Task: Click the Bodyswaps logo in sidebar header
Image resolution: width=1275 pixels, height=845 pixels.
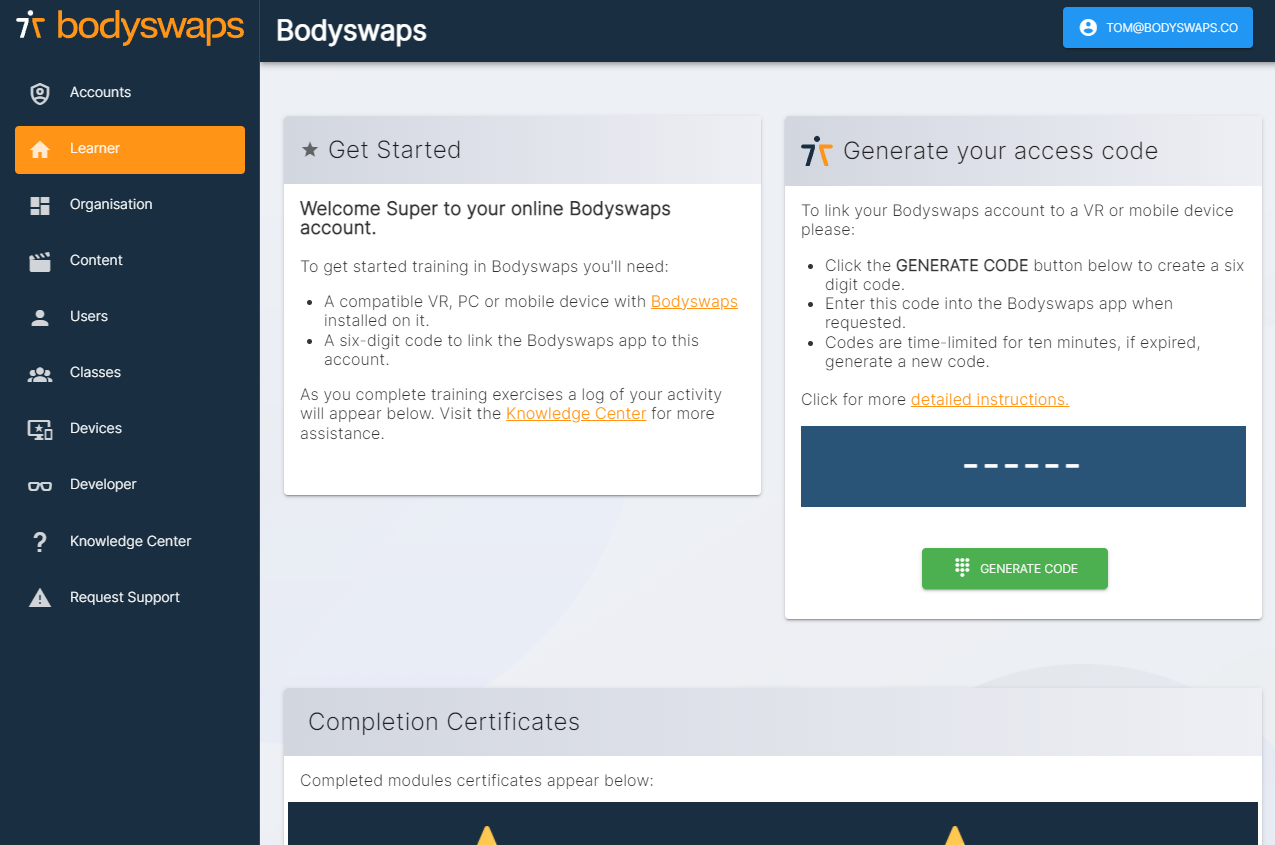Action: coord(130,26)
